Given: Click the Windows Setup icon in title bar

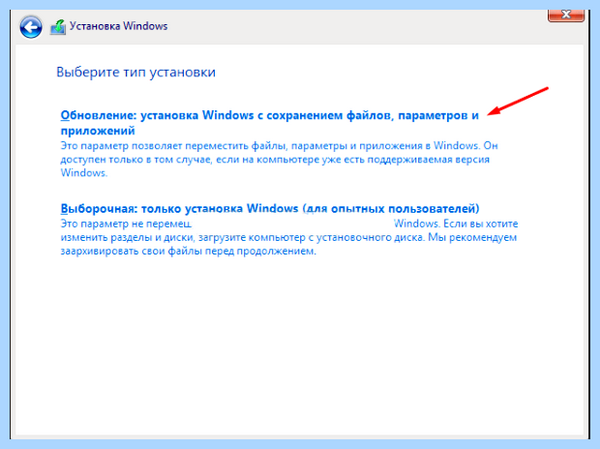Looking at the screenshot, I should point(58,28).
